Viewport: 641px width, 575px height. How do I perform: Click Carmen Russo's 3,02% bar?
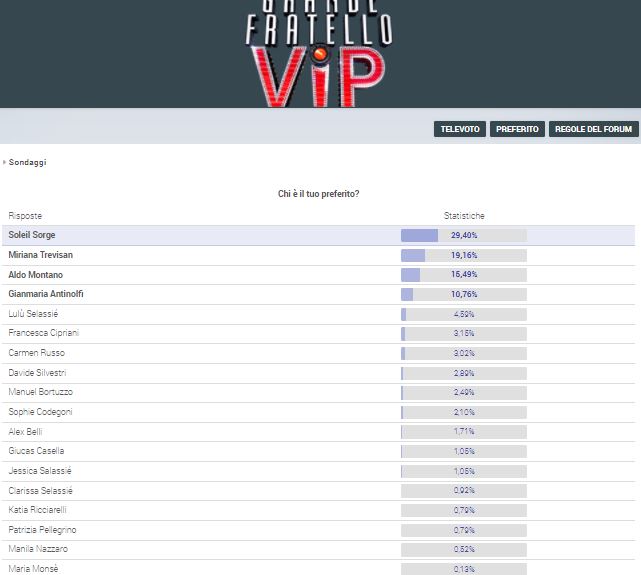coord(464,353)
